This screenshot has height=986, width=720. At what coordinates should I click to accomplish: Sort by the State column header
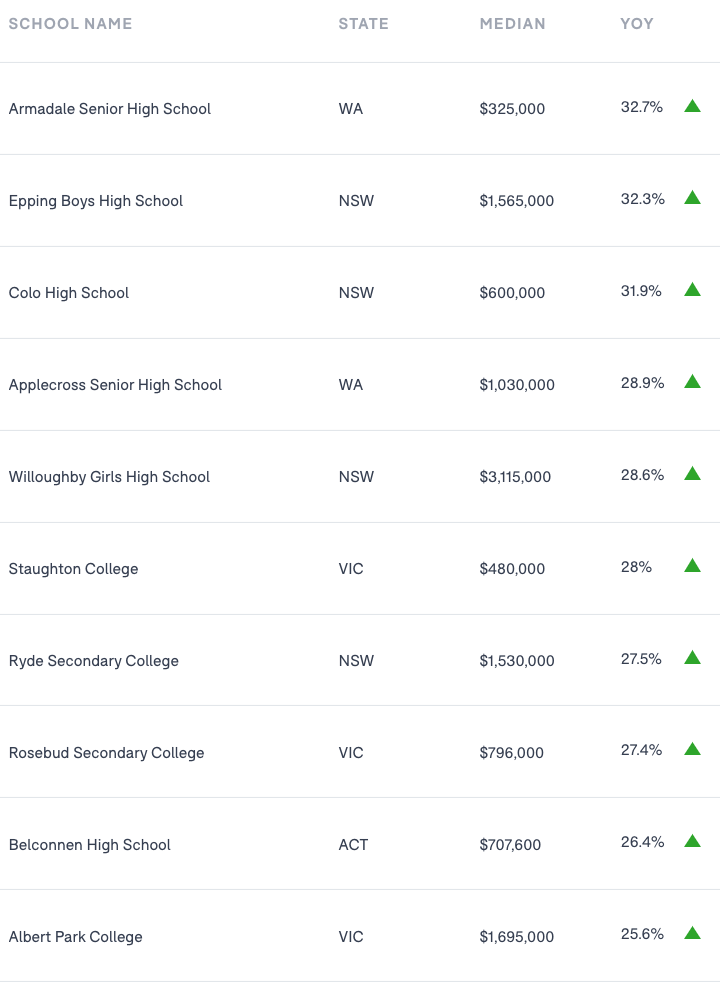coord(363,24)
